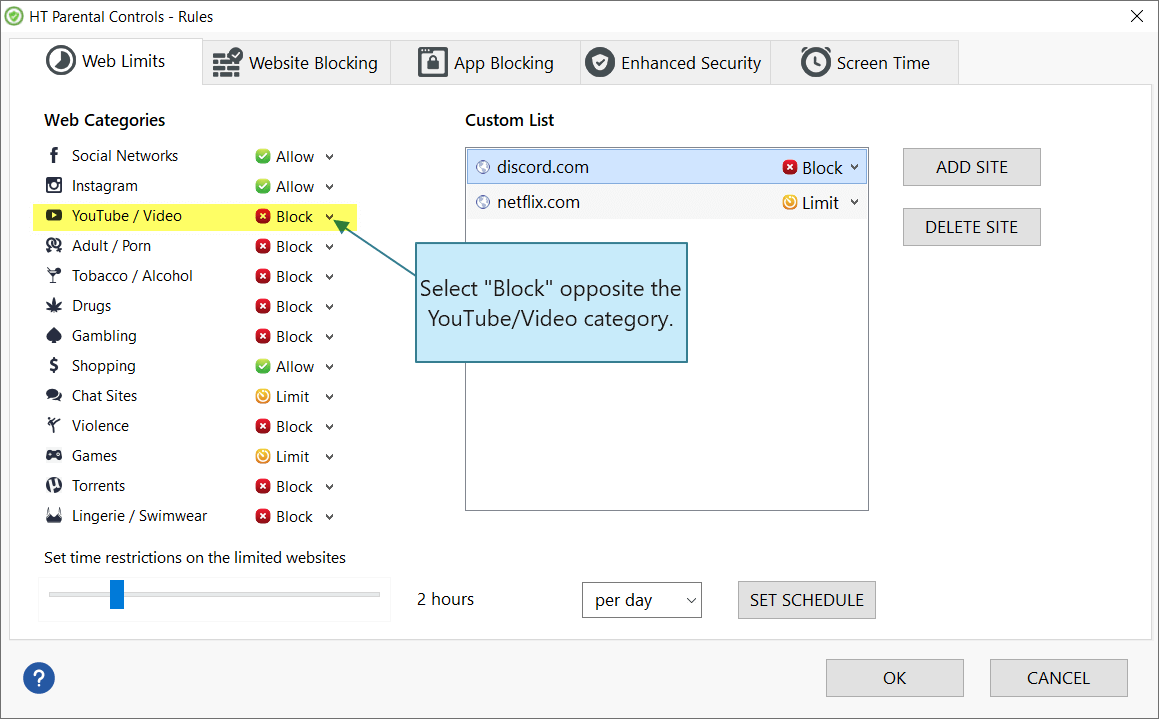1159x719 pixels.
Task: Click the ADD SITE button
Action: (971, 167)
